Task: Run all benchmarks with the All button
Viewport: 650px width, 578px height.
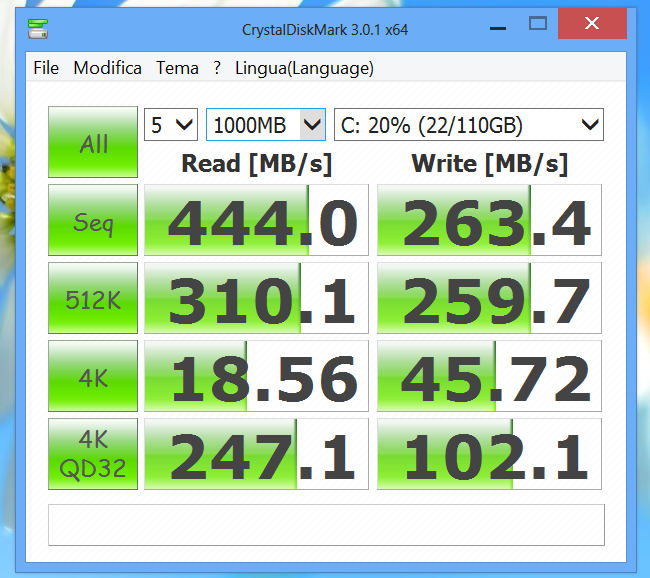Action: coord(93,142)
